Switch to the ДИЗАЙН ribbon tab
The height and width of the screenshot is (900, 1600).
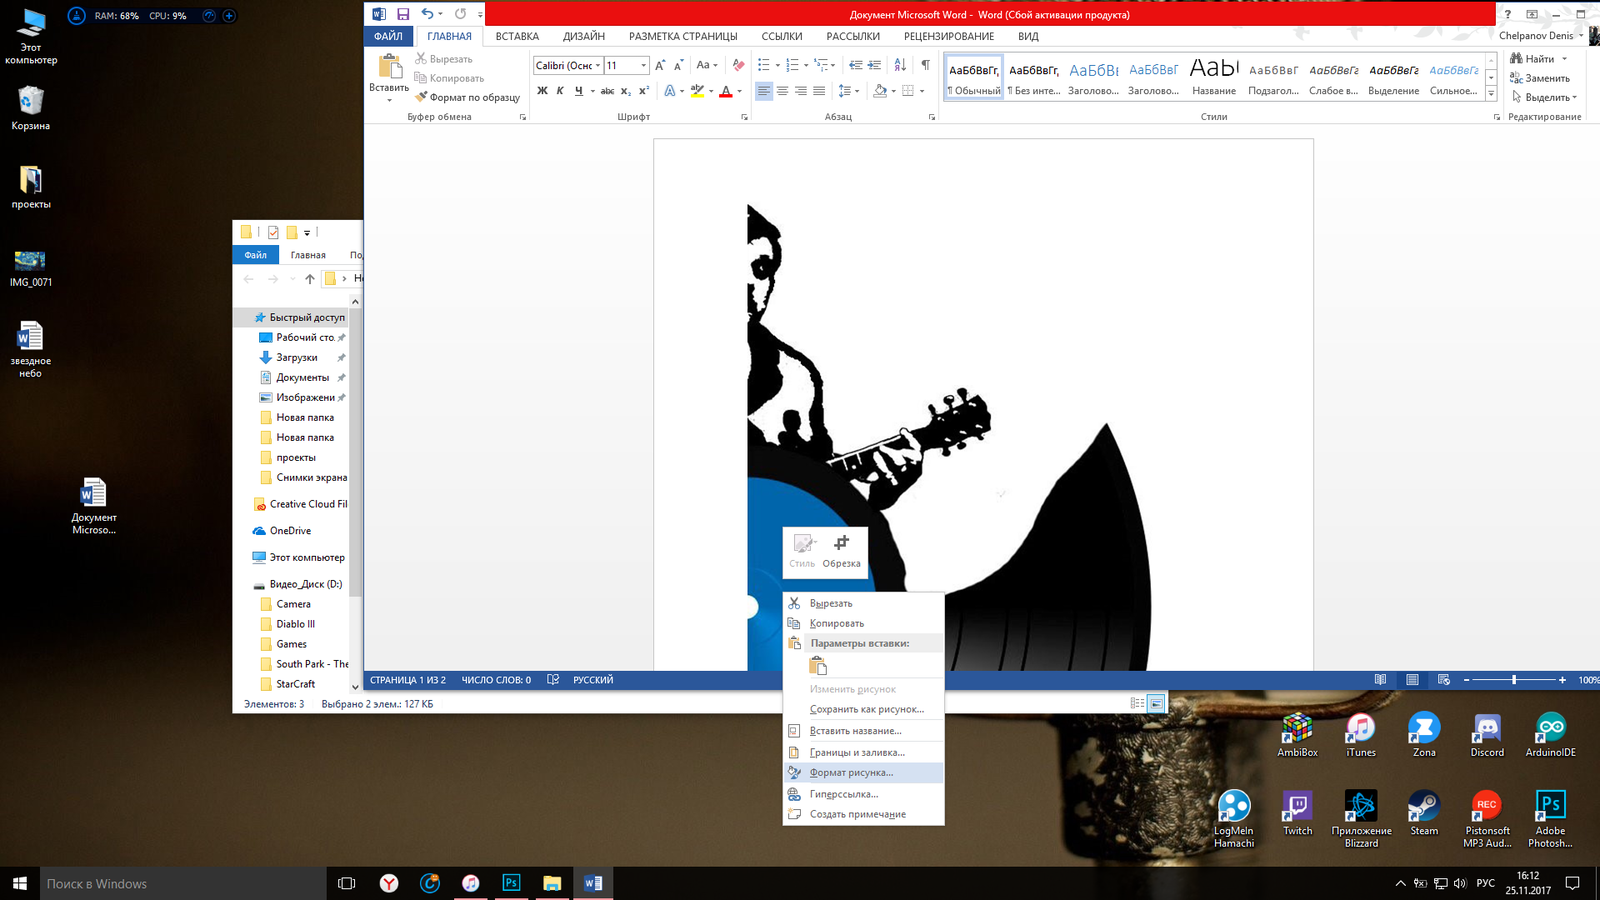click(x=584, y=36)
